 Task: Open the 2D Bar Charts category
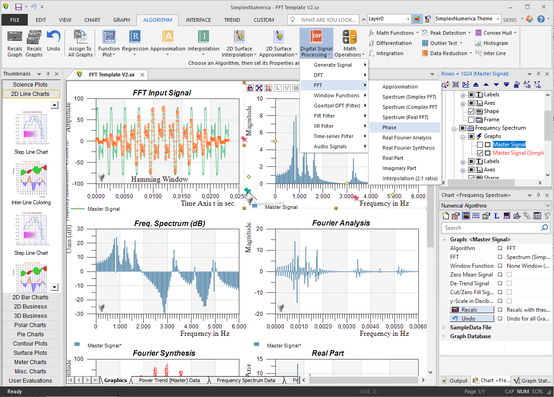30,297
